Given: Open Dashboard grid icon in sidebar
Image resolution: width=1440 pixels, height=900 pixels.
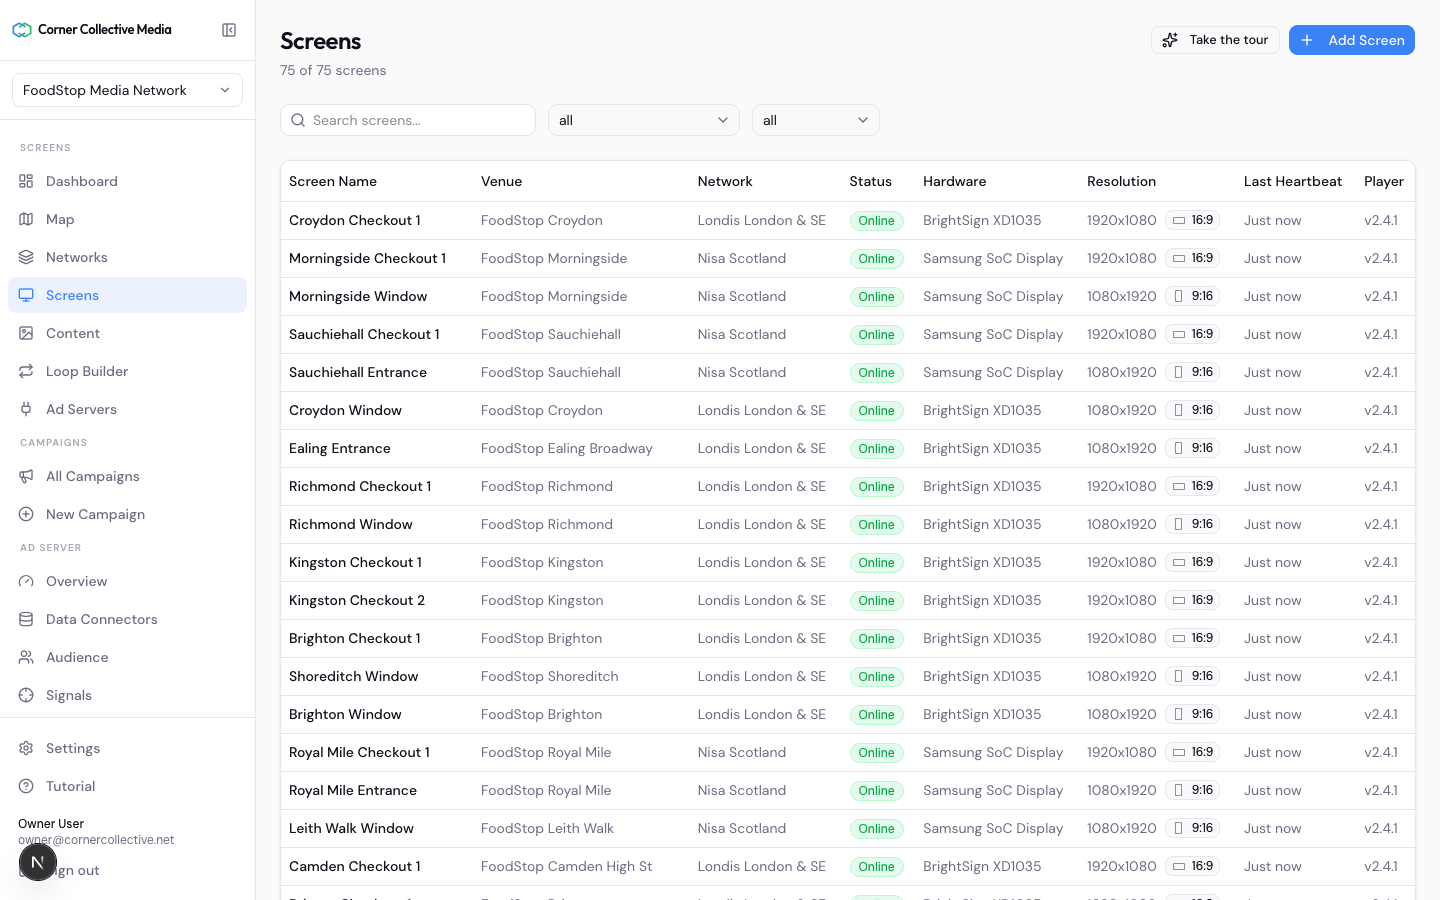Looking at the screenshot, I should click(26, 181).
